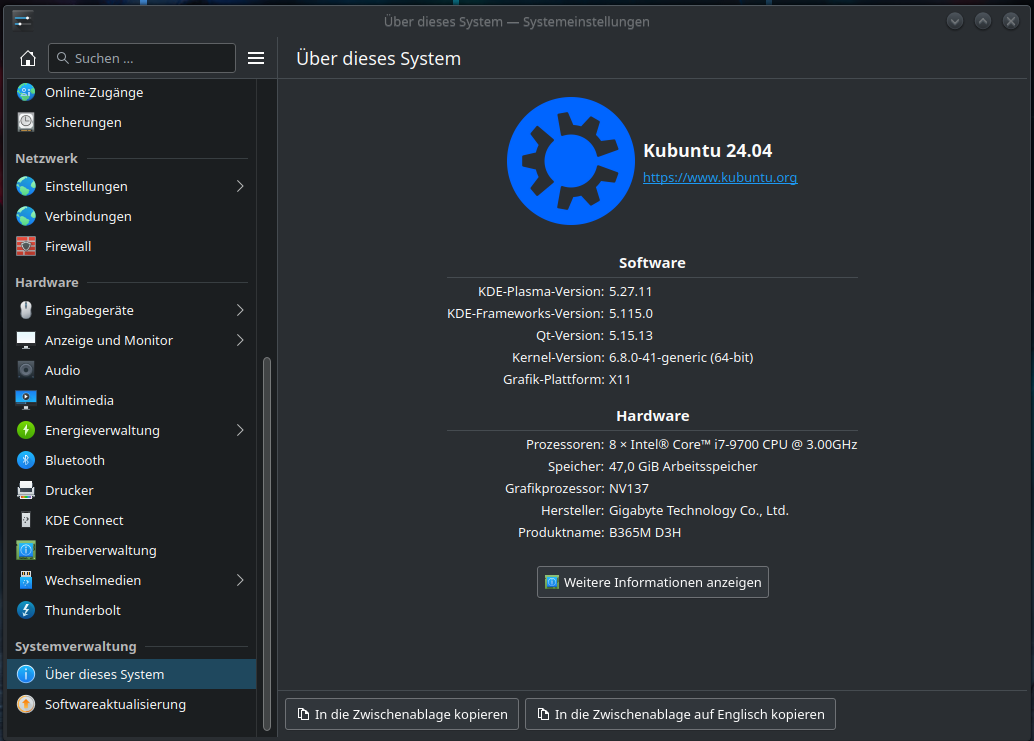The width and height of the screenshot is (1034, 741).
Task: Open the Softwareaktualisierung entry
Action: point(115,704)
